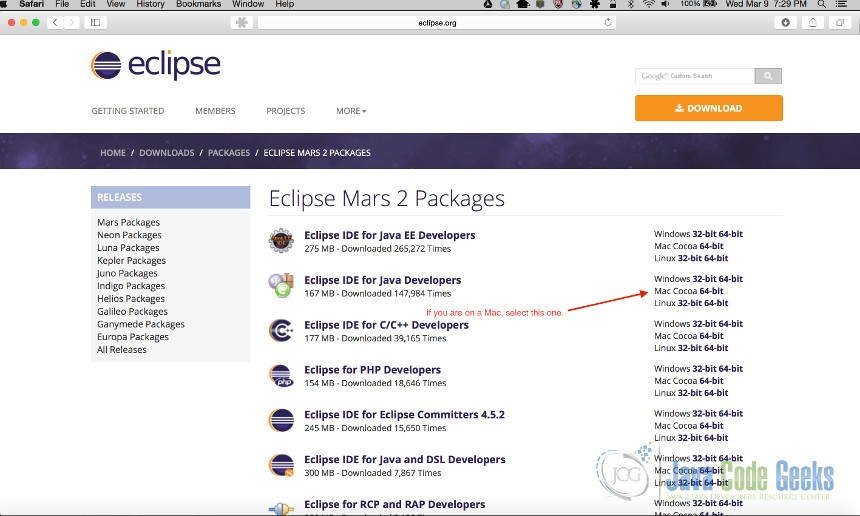Image resolution: width=860 pixels, height=516 pixels.
Task: Click the eclipse.org address bar
Action: click(437, 22)
